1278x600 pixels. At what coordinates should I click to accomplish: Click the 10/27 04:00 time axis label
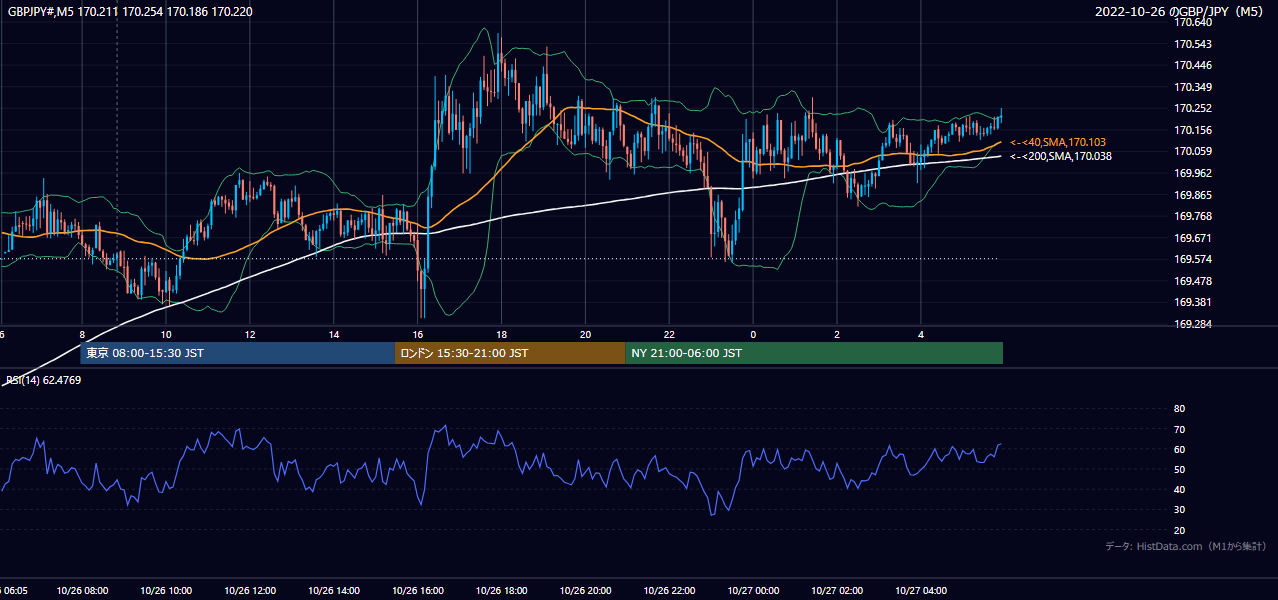click(920, 591)
